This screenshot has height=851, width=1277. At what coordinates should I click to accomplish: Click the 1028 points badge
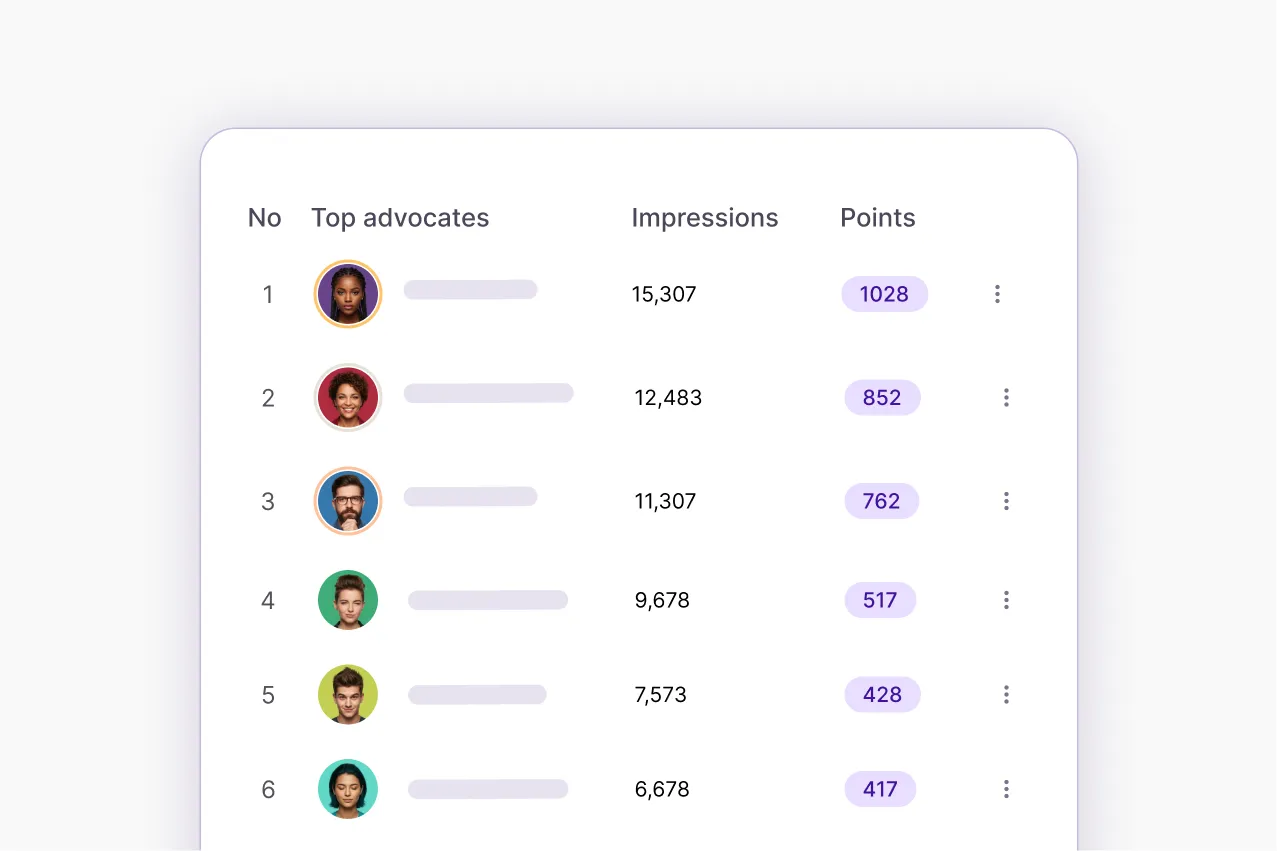884,294
